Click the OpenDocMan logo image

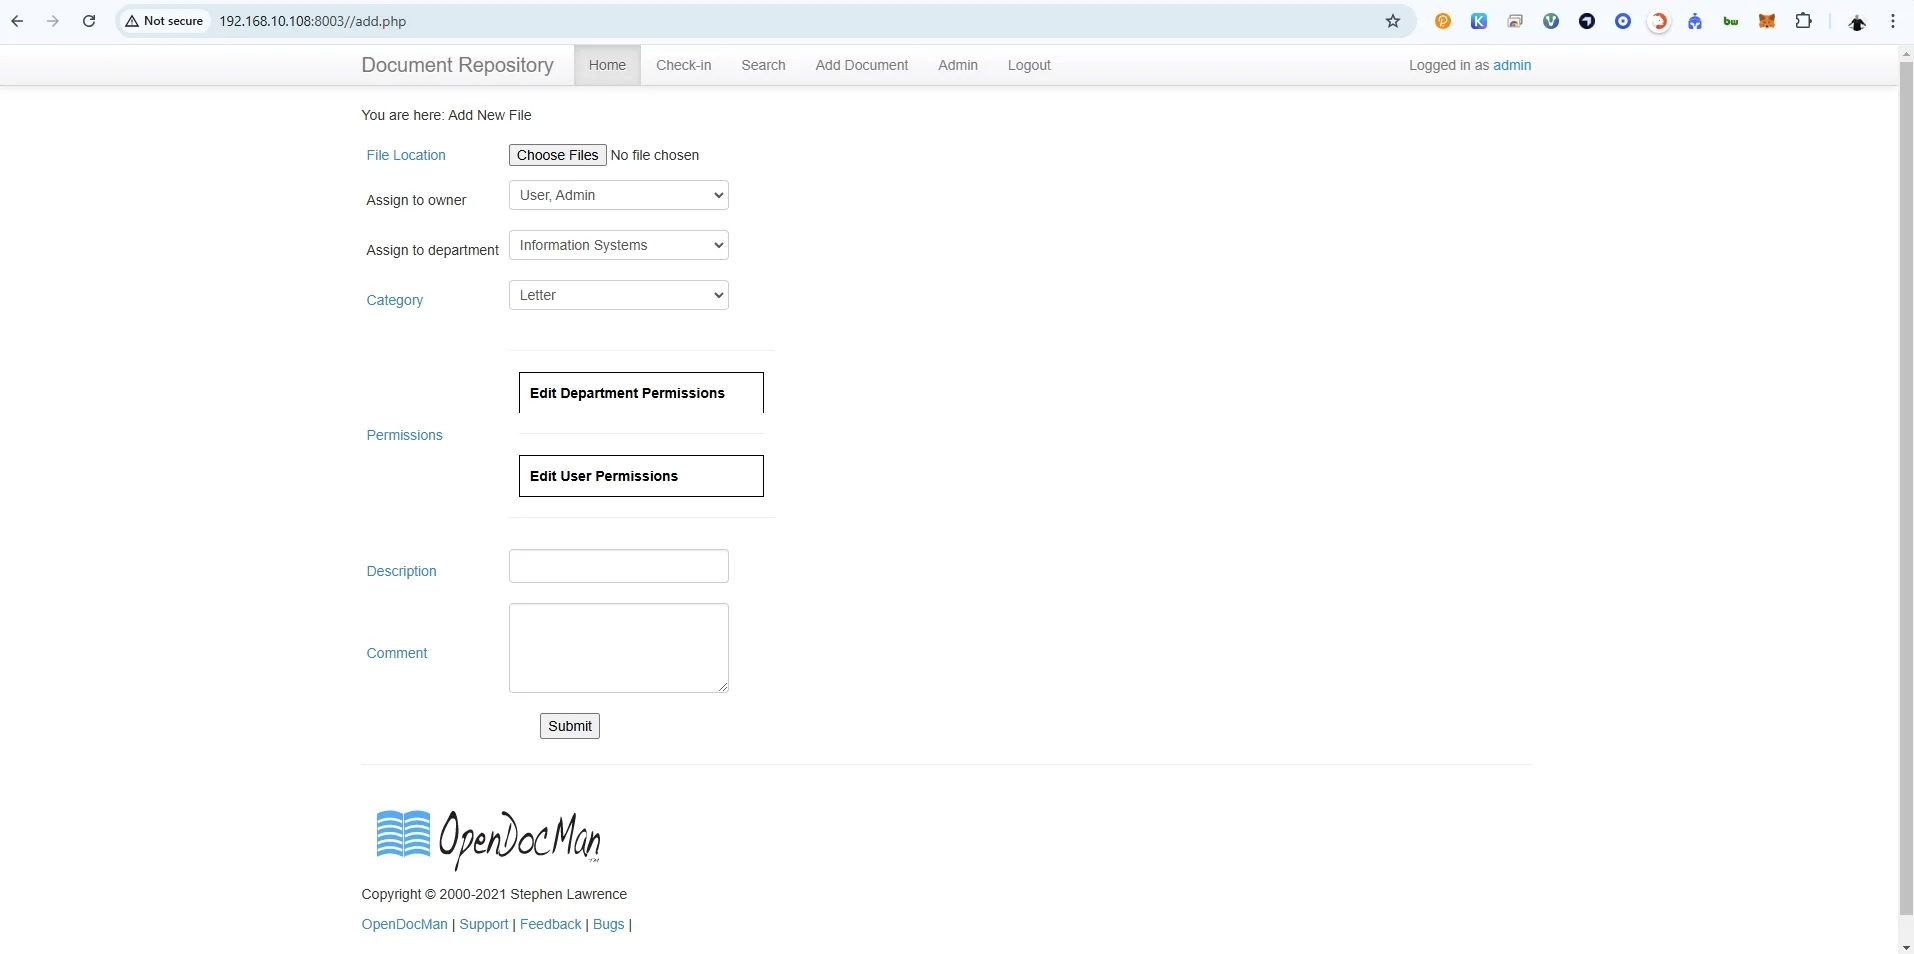(x=488, y=838)
